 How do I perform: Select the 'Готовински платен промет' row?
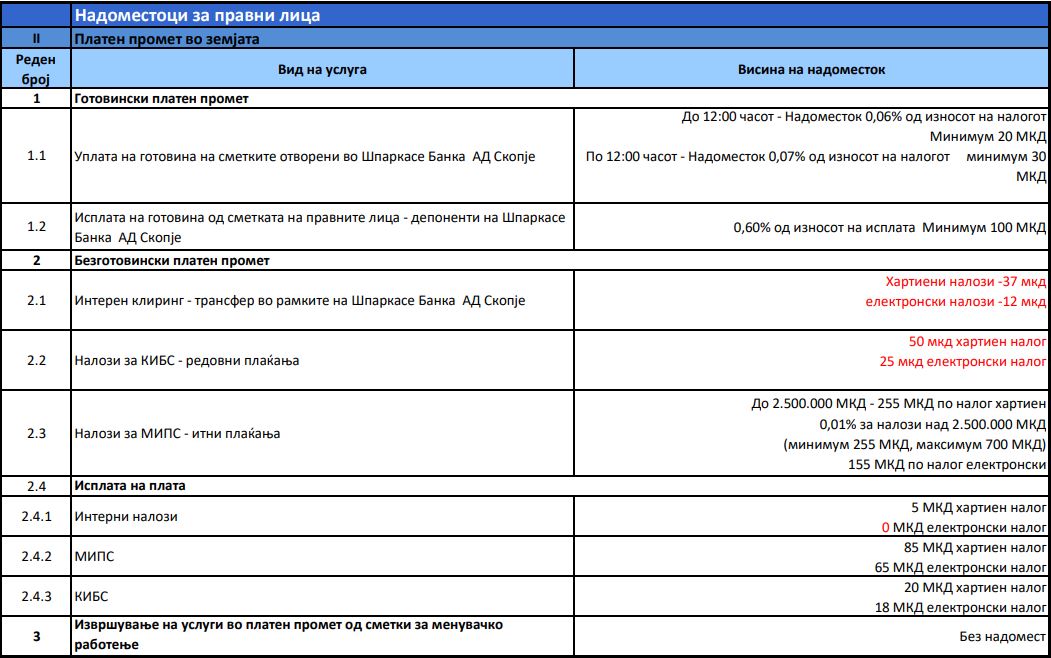161,99
